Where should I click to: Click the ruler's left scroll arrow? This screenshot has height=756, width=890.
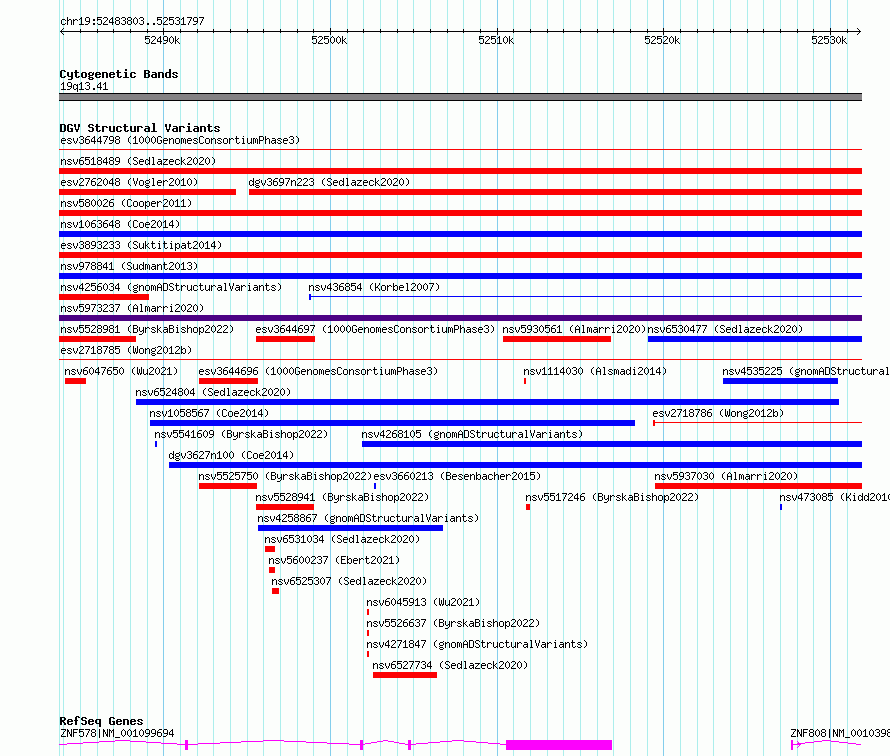62,31
